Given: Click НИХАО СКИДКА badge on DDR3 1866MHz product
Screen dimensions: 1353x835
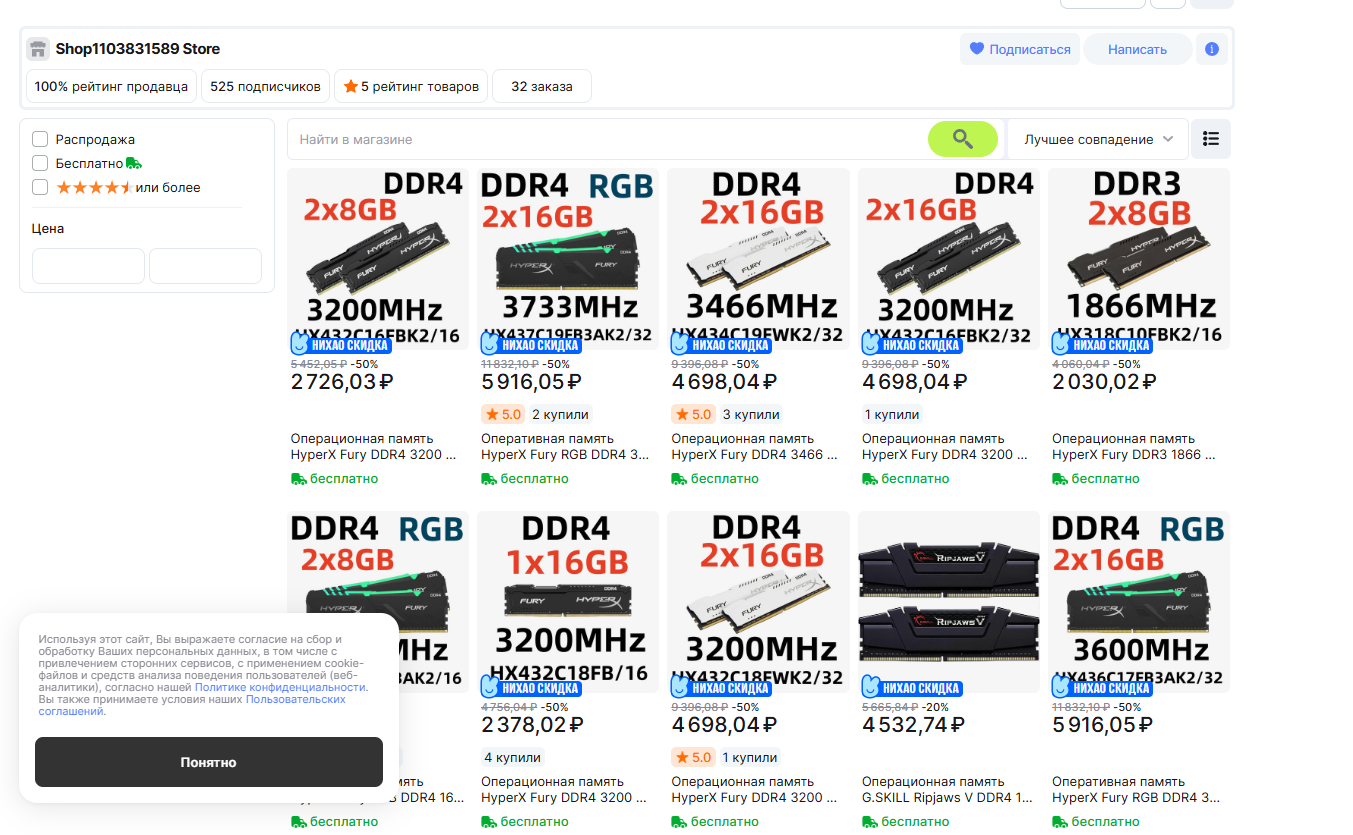Looking at the screenshot, I should pos(1101,345).
